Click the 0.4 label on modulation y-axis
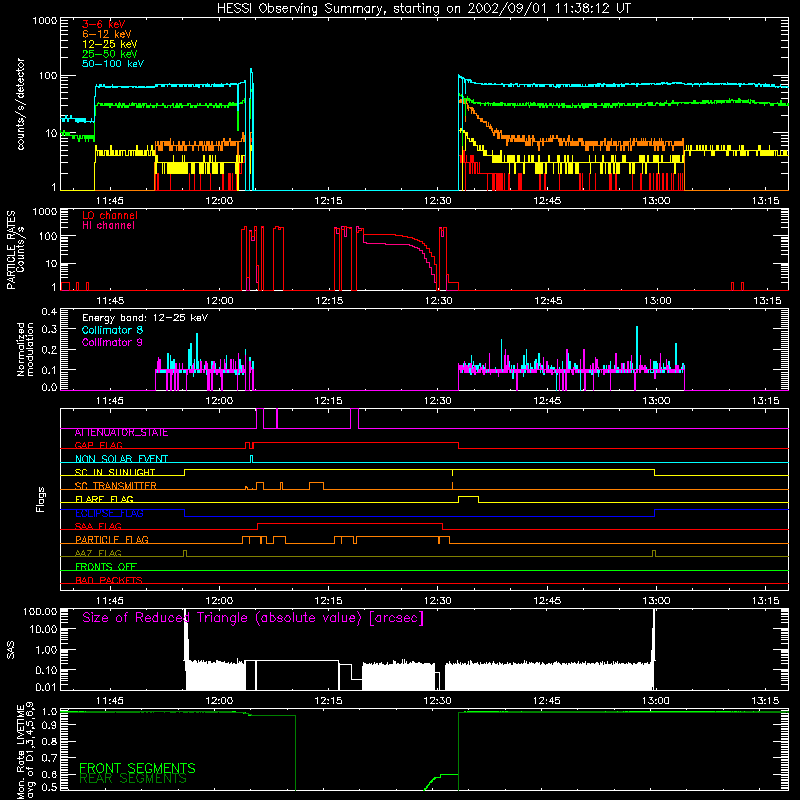 click(x=49, y=312)
